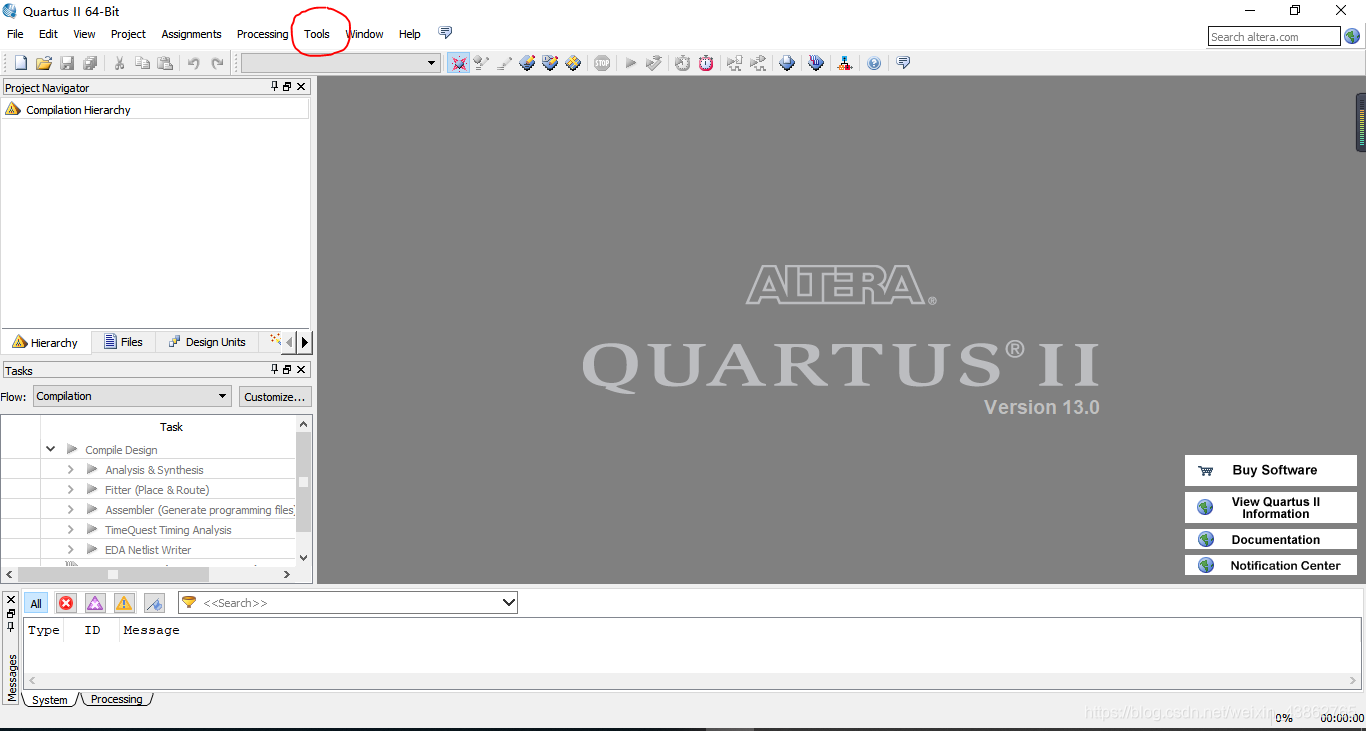Click the globe icon beside search box

click(x=1352, y=36)
